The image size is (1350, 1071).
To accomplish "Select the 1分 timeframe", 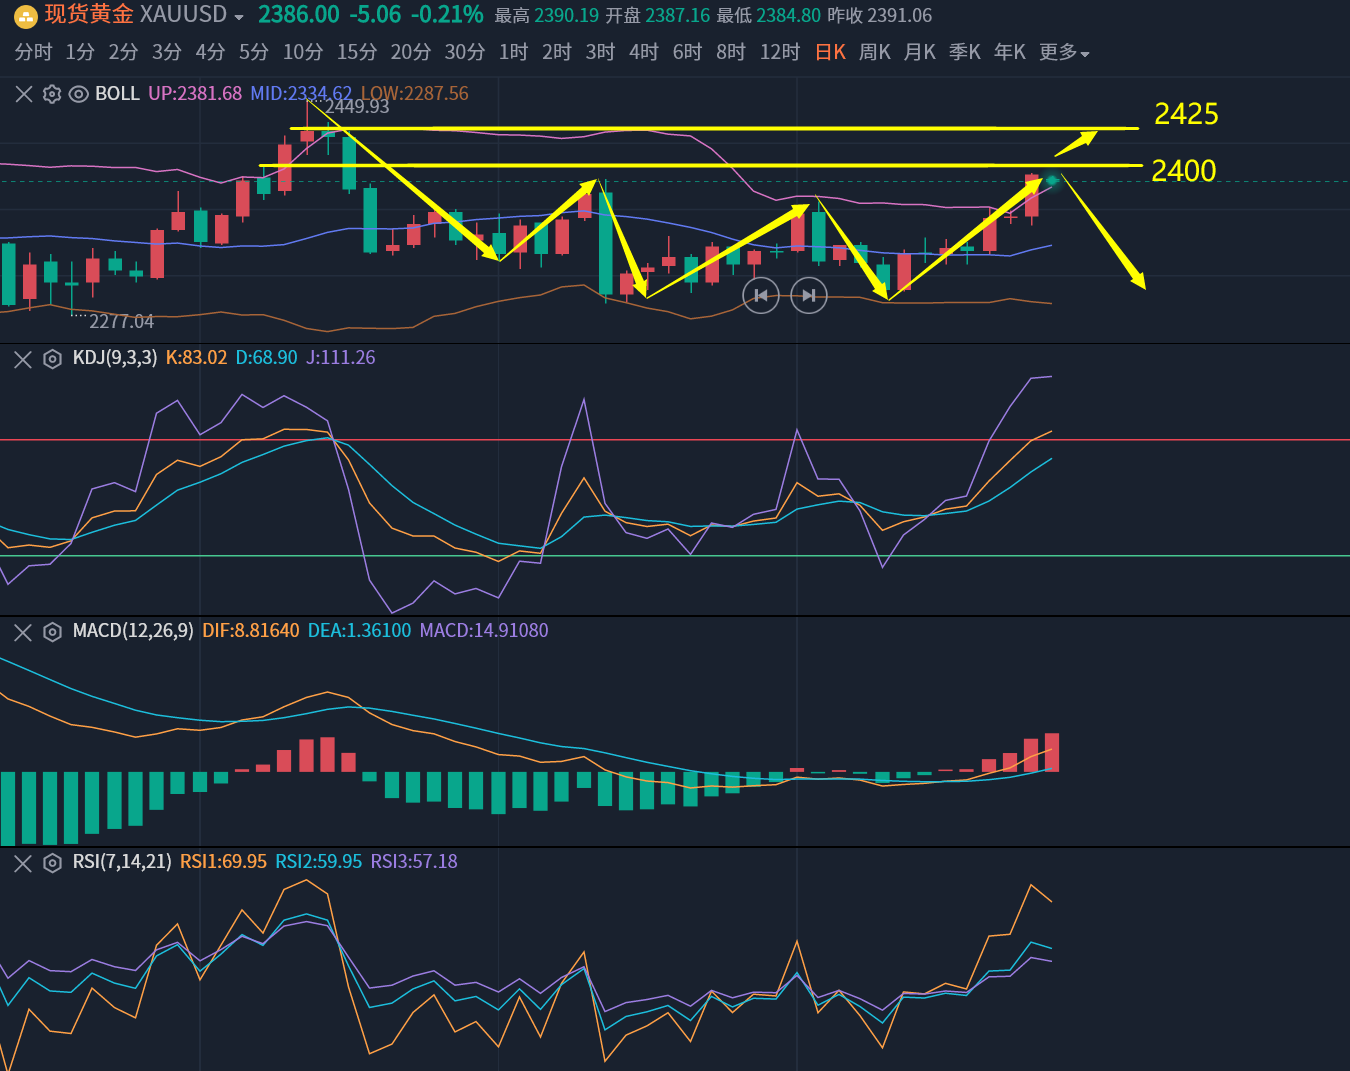I will 80,52.
